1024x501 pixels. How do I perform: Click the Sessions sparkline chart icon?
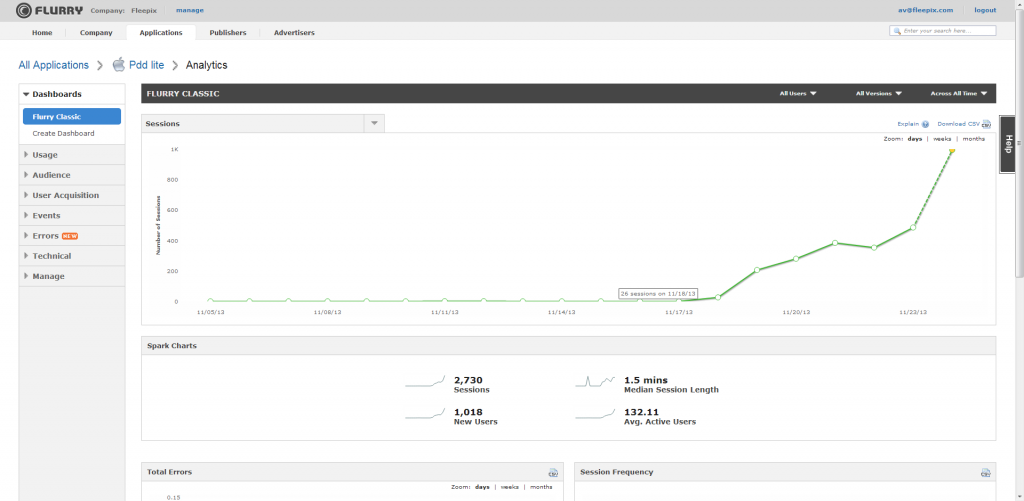pyautogui.click(x=425, y=382)
